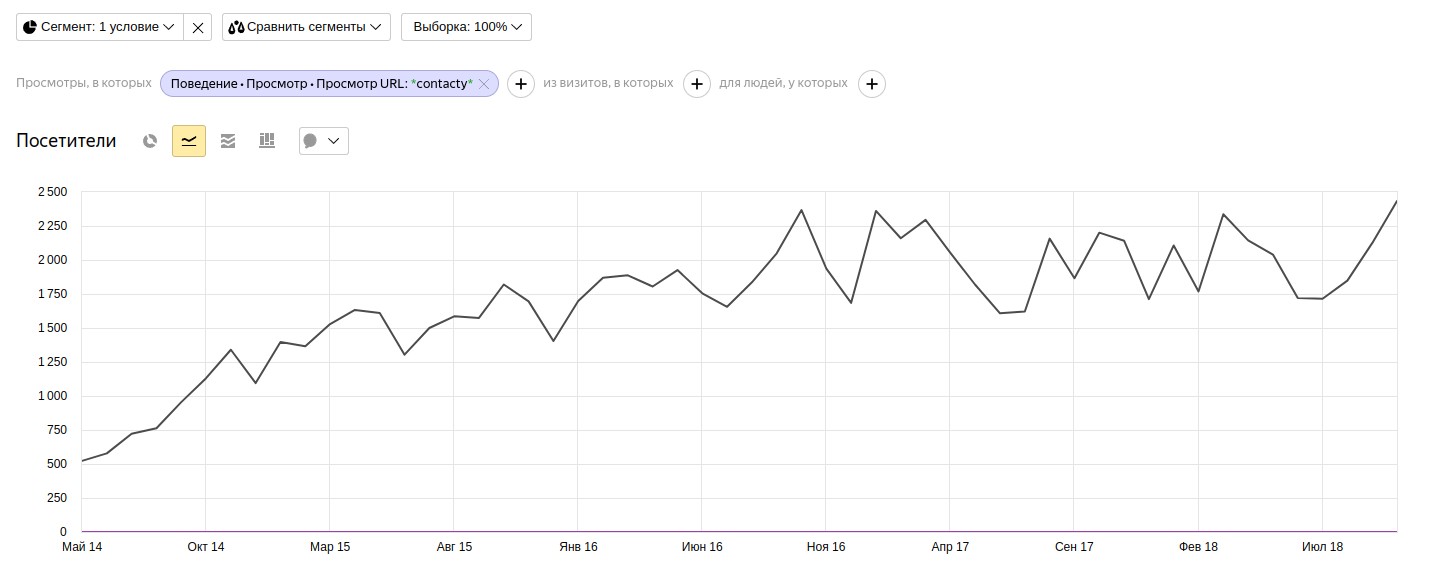1432x588 pixels.
Task: Switch to the pie chart view
Action: click(x=150, y=141)
